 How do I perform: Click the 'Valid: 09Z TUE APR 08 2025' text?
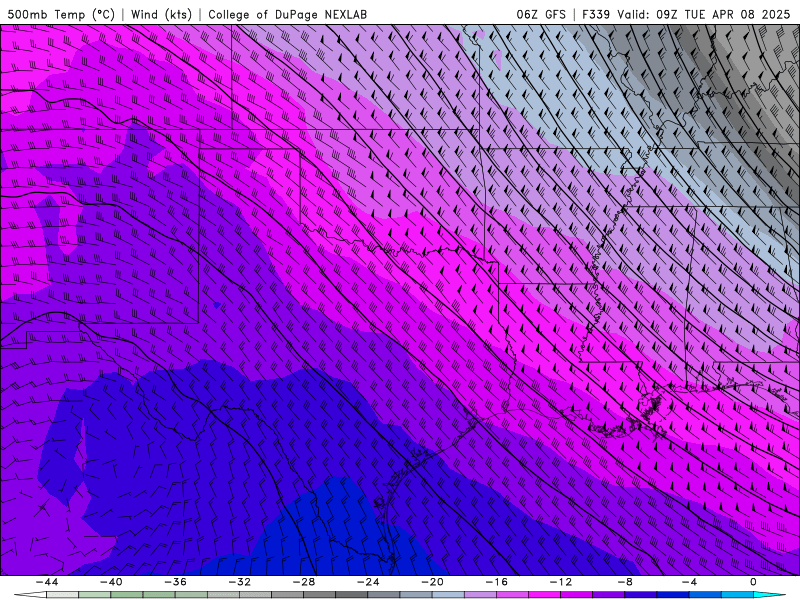point(704,14)
